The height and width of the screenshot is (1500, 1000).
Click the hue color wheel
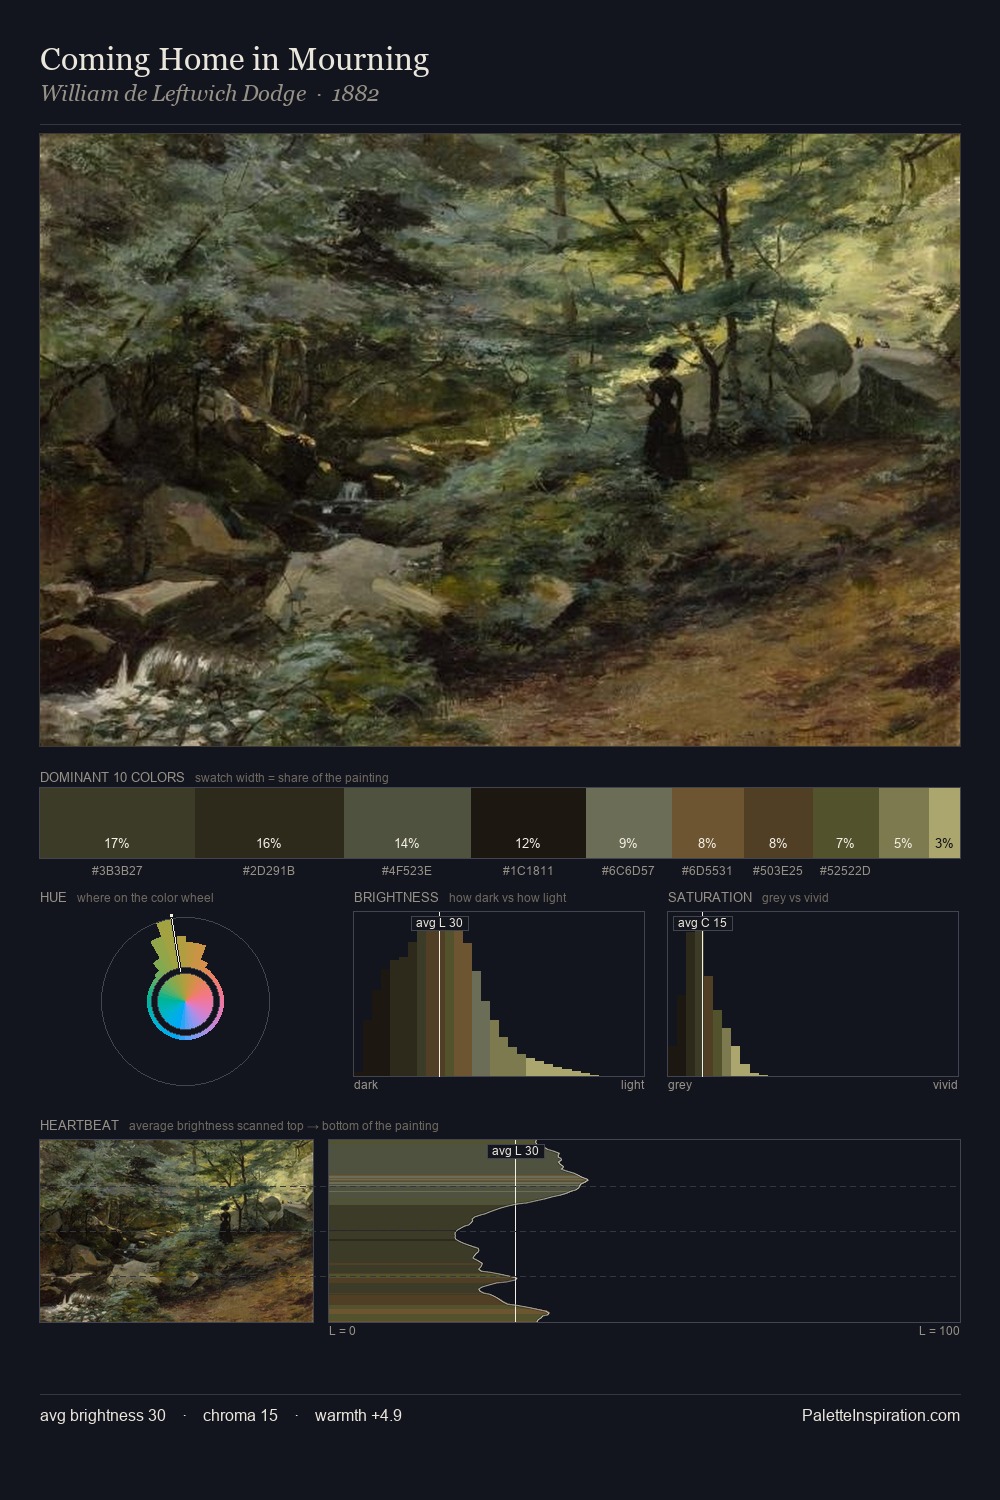click(x=185, y=1000)
